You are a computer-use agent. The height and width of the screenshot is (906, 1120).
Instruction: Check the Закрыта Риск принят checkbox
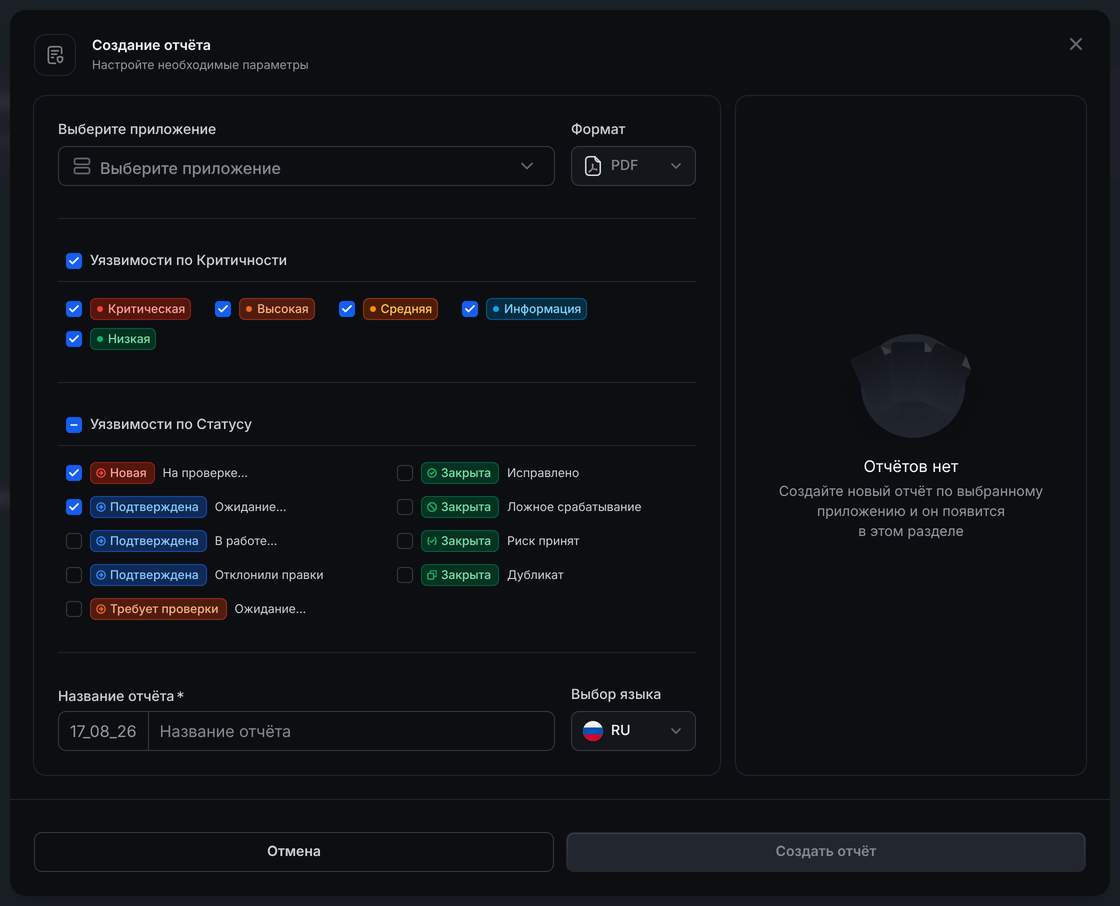[x=405, y=541]
